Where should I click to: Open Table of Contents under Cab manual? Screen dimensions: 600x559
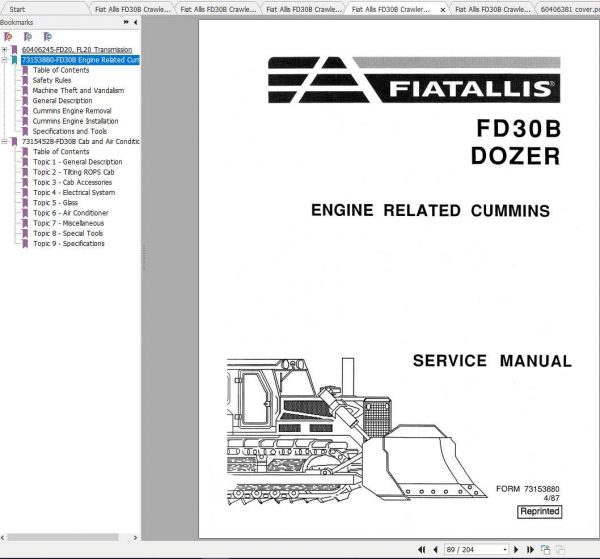pyautogui.click(x=61, y=152)
